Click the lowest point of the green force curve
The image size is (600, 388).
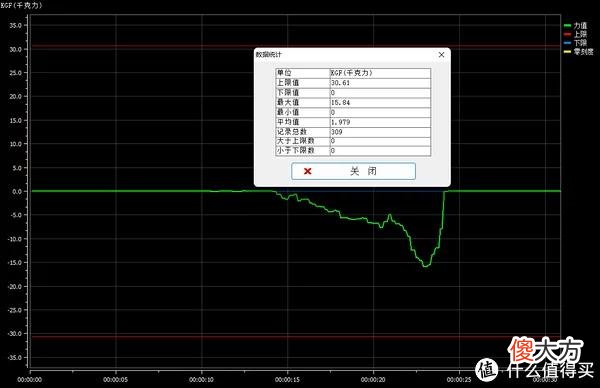[x=426, y=266]
